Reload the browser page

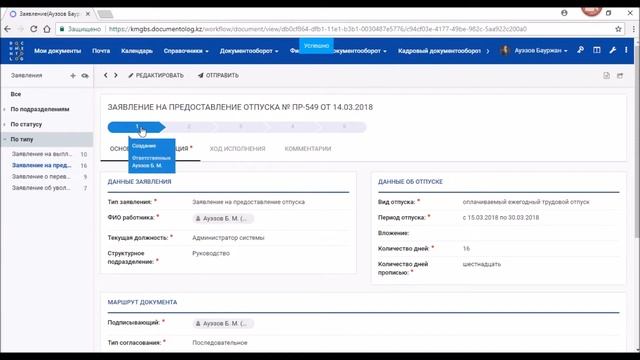[33, 29]
